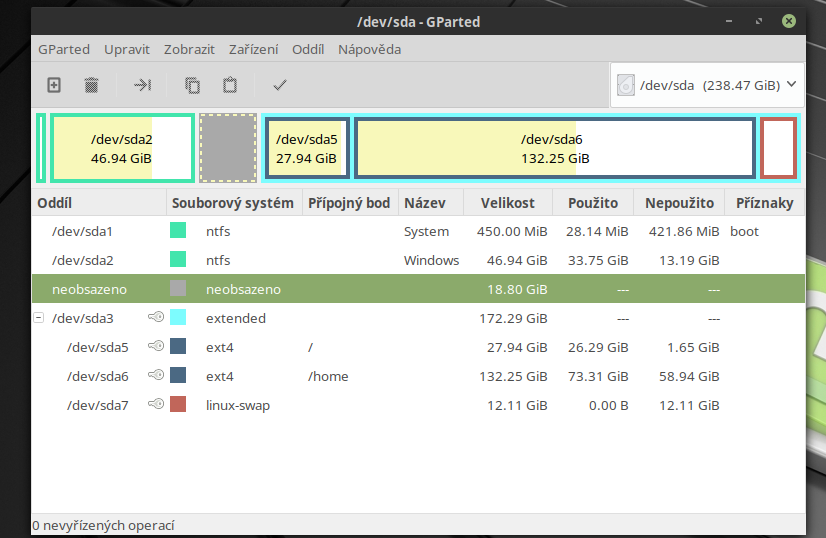Click the resize/move partition toolbar icon
This screenshot has height=538, width=826.
point(142,86)
